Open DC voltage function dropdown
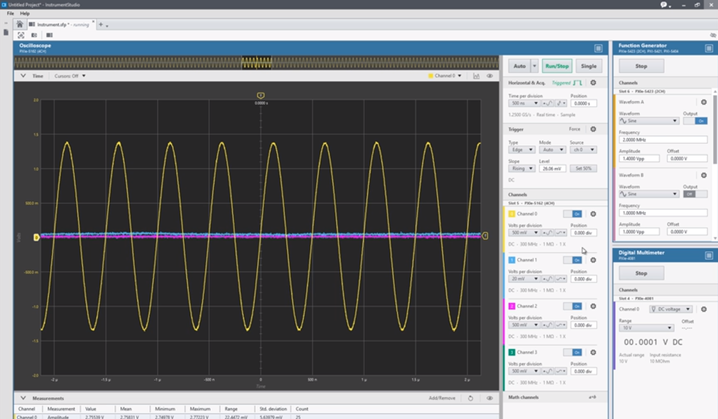 pos(672,310)
